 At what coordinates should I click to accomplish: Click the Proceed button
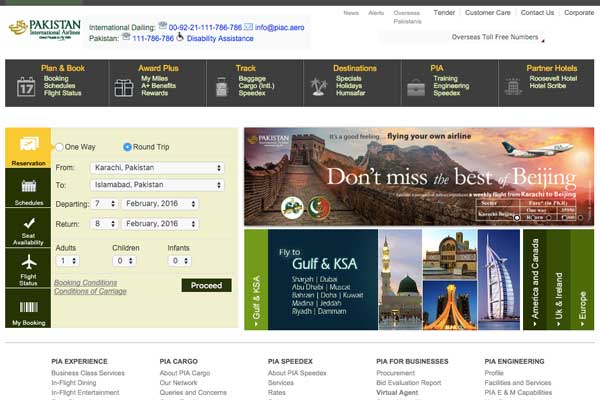point(206,286)
